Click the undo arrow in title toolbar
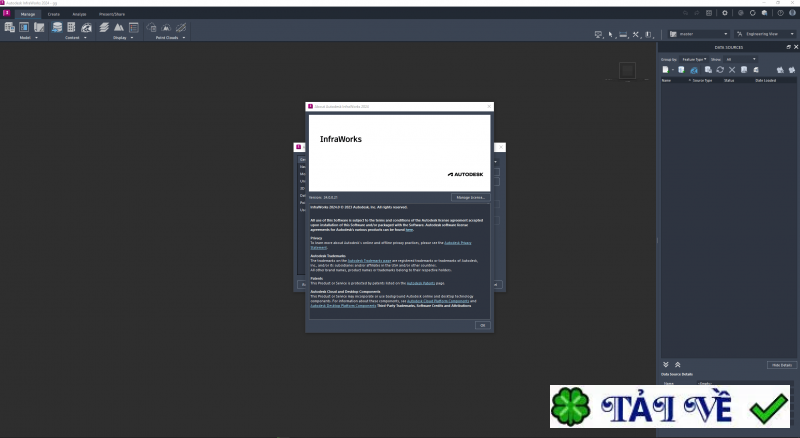 (x=686, y=13)
